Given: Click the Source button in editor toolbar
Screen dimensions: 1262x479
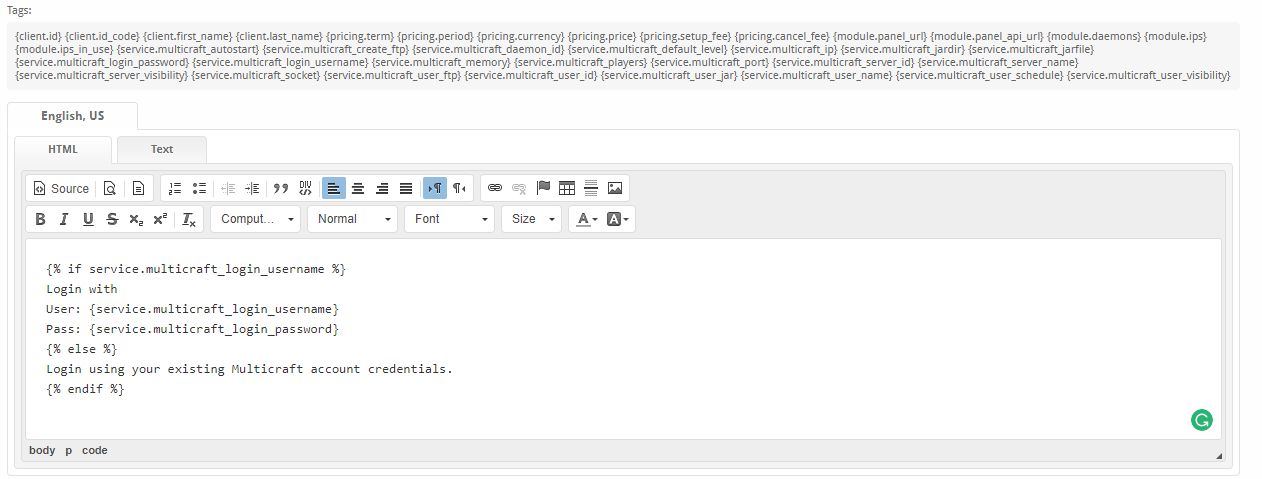Looking at the screenshot, I should click(61, 188).
